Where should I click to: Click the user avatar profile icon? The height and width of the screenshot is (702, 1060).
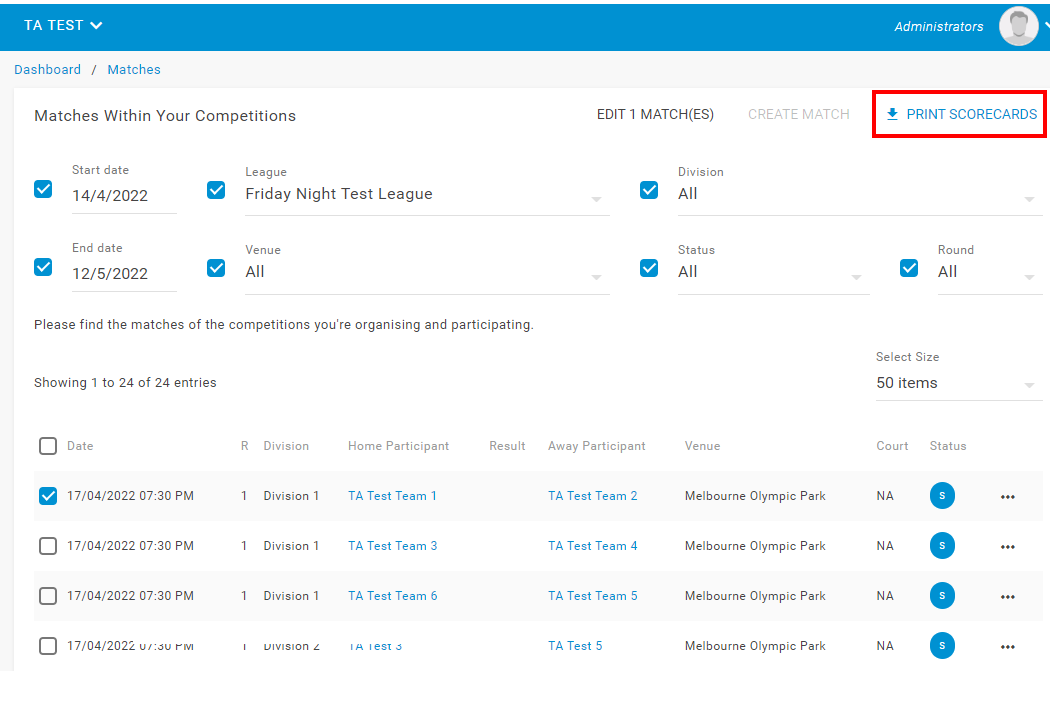(x=1018, y=27)
